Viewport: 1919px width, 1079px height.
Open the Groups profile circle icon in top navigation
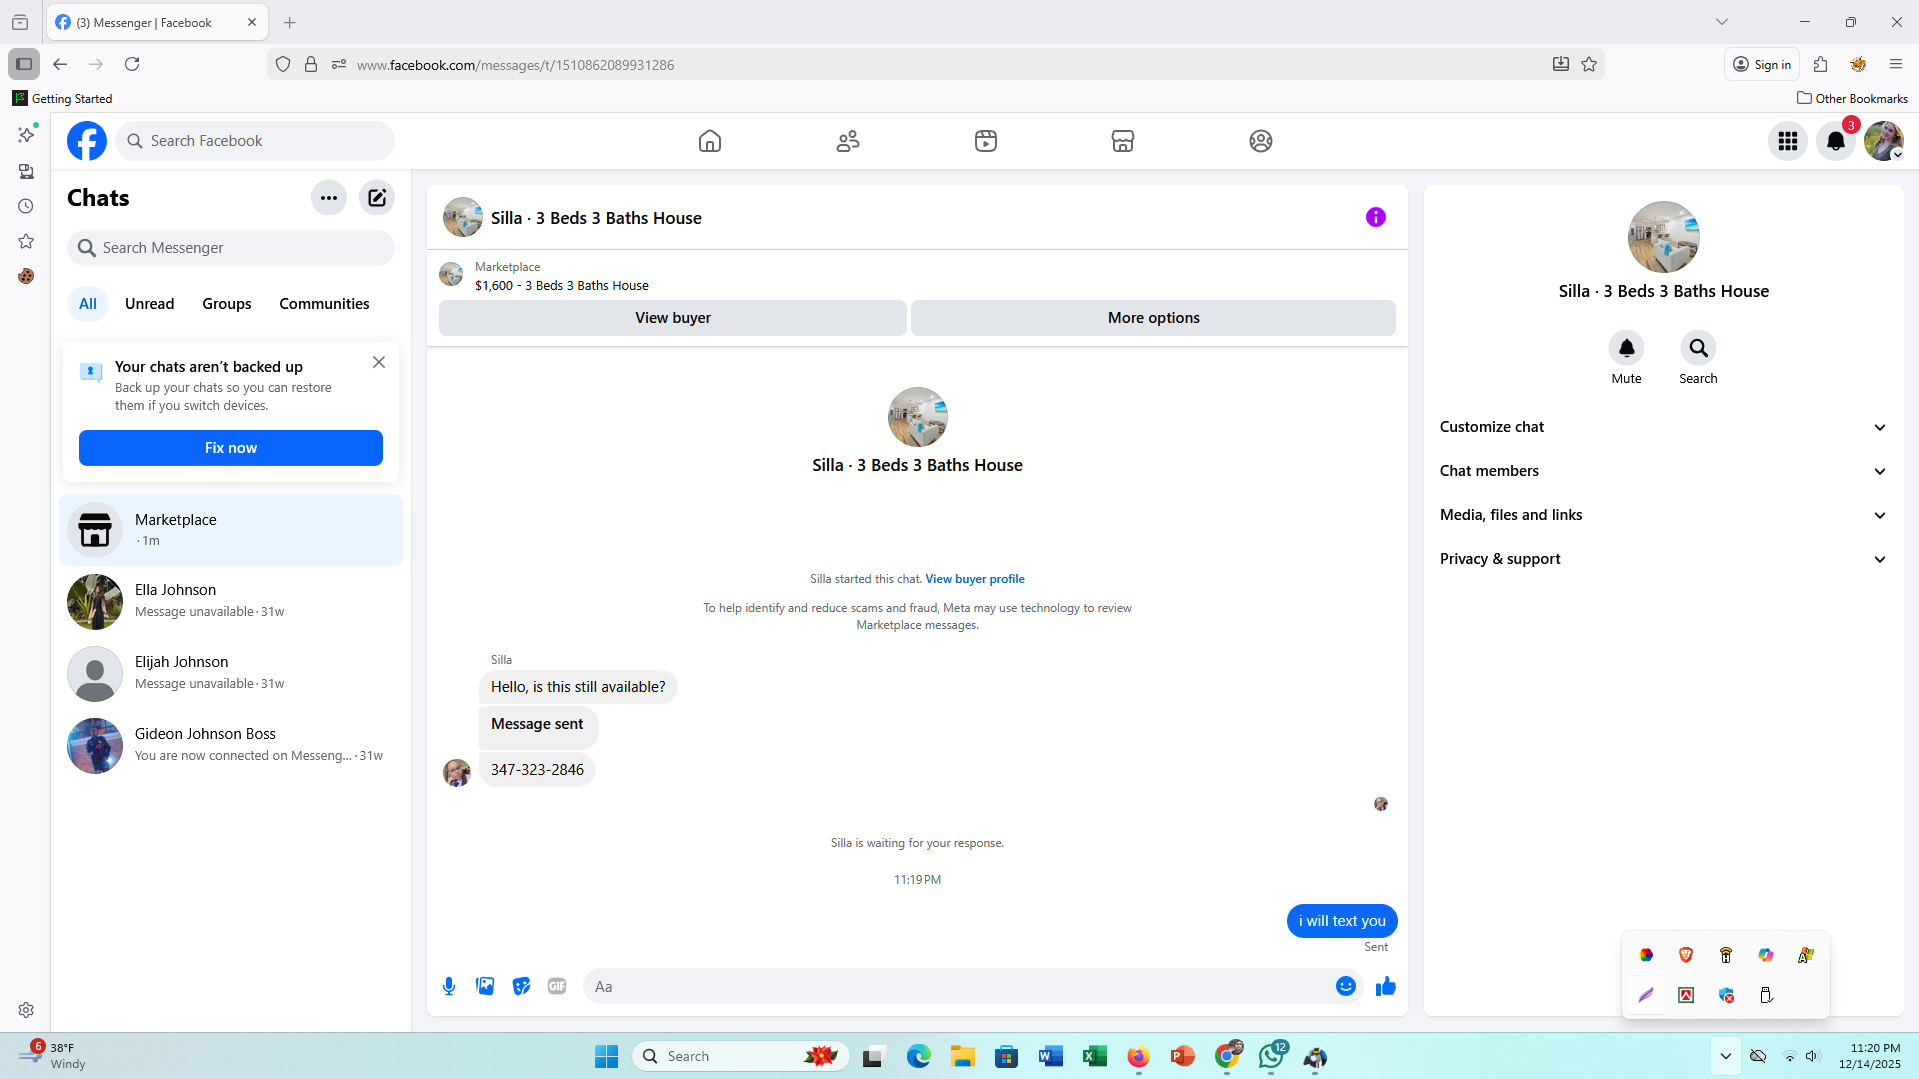coord(1261,141)
